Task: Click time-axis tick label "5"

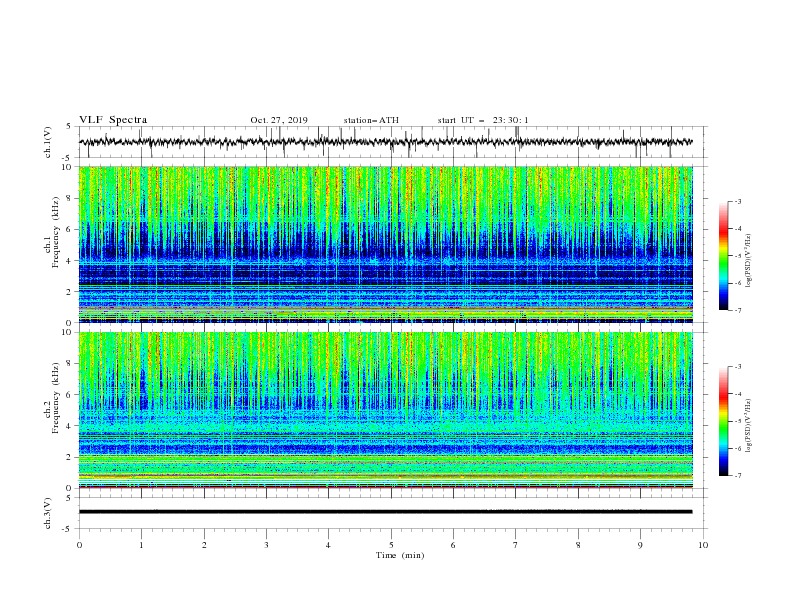Action: tap(391, 545)
